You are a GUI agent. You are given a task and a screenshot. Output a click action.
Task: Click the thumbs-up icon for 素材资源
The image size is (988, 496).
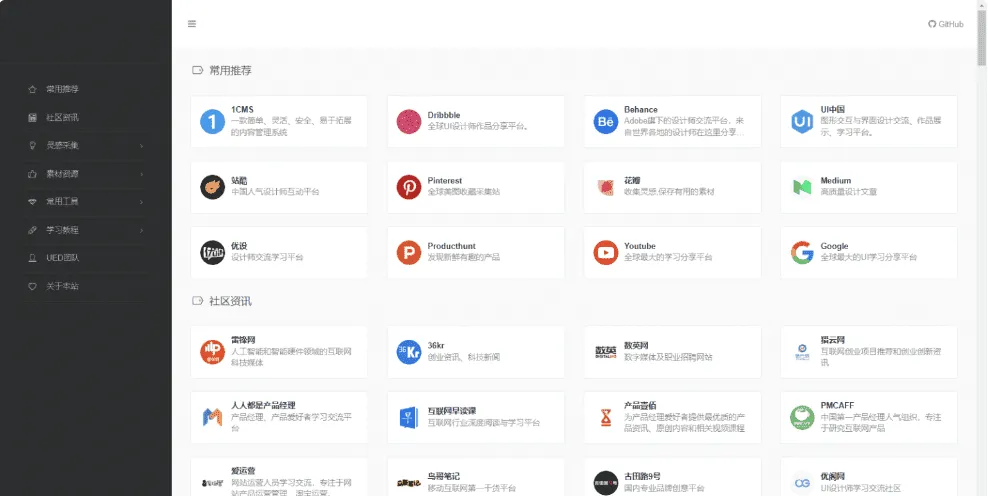tap(32, 174)
